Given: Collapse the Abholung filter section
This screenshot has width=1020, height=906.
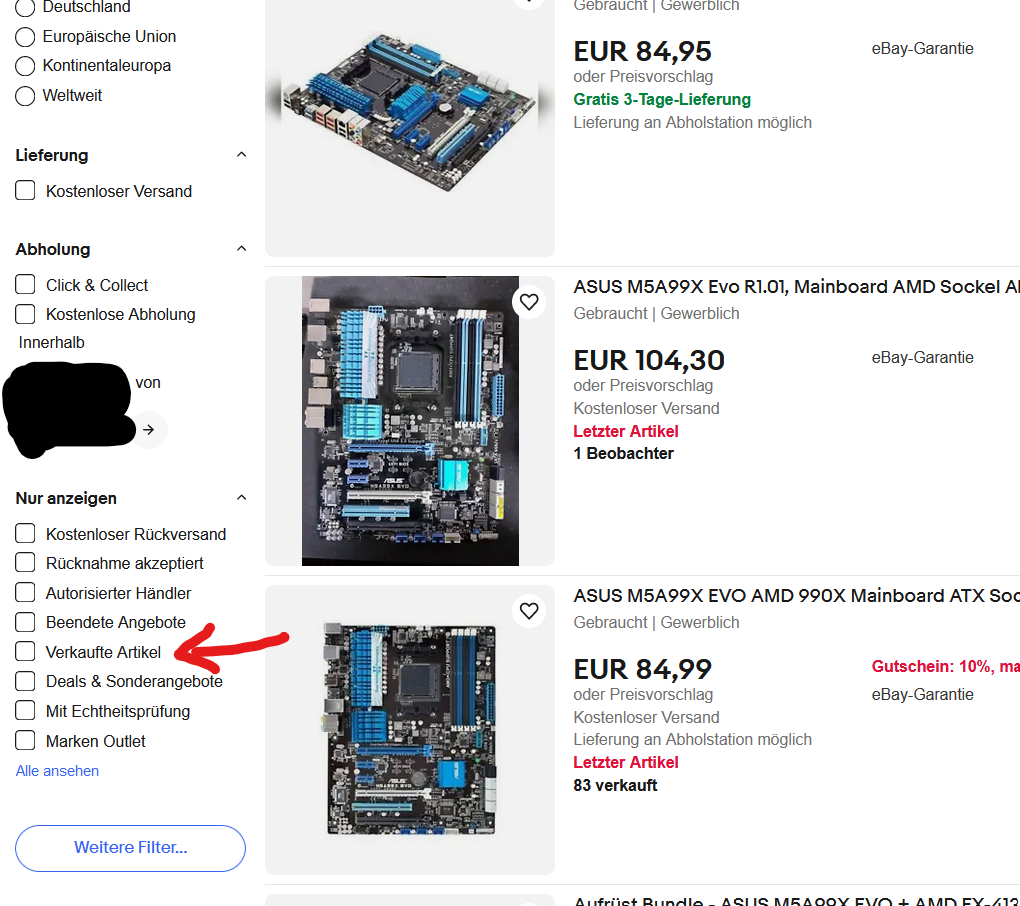Looking at the screenshot, I should (x=241, y=248).
